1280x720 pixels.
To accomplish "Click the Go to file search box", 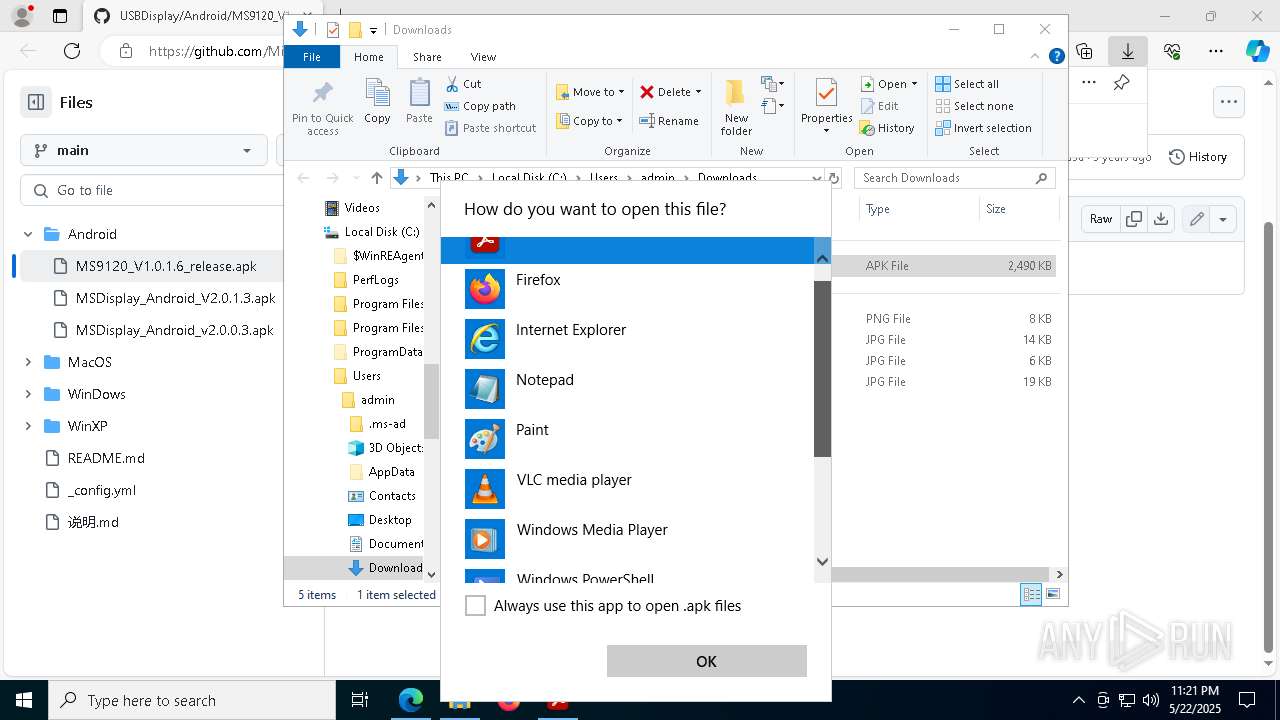I will pyautogui.click(x=152, y=190).
